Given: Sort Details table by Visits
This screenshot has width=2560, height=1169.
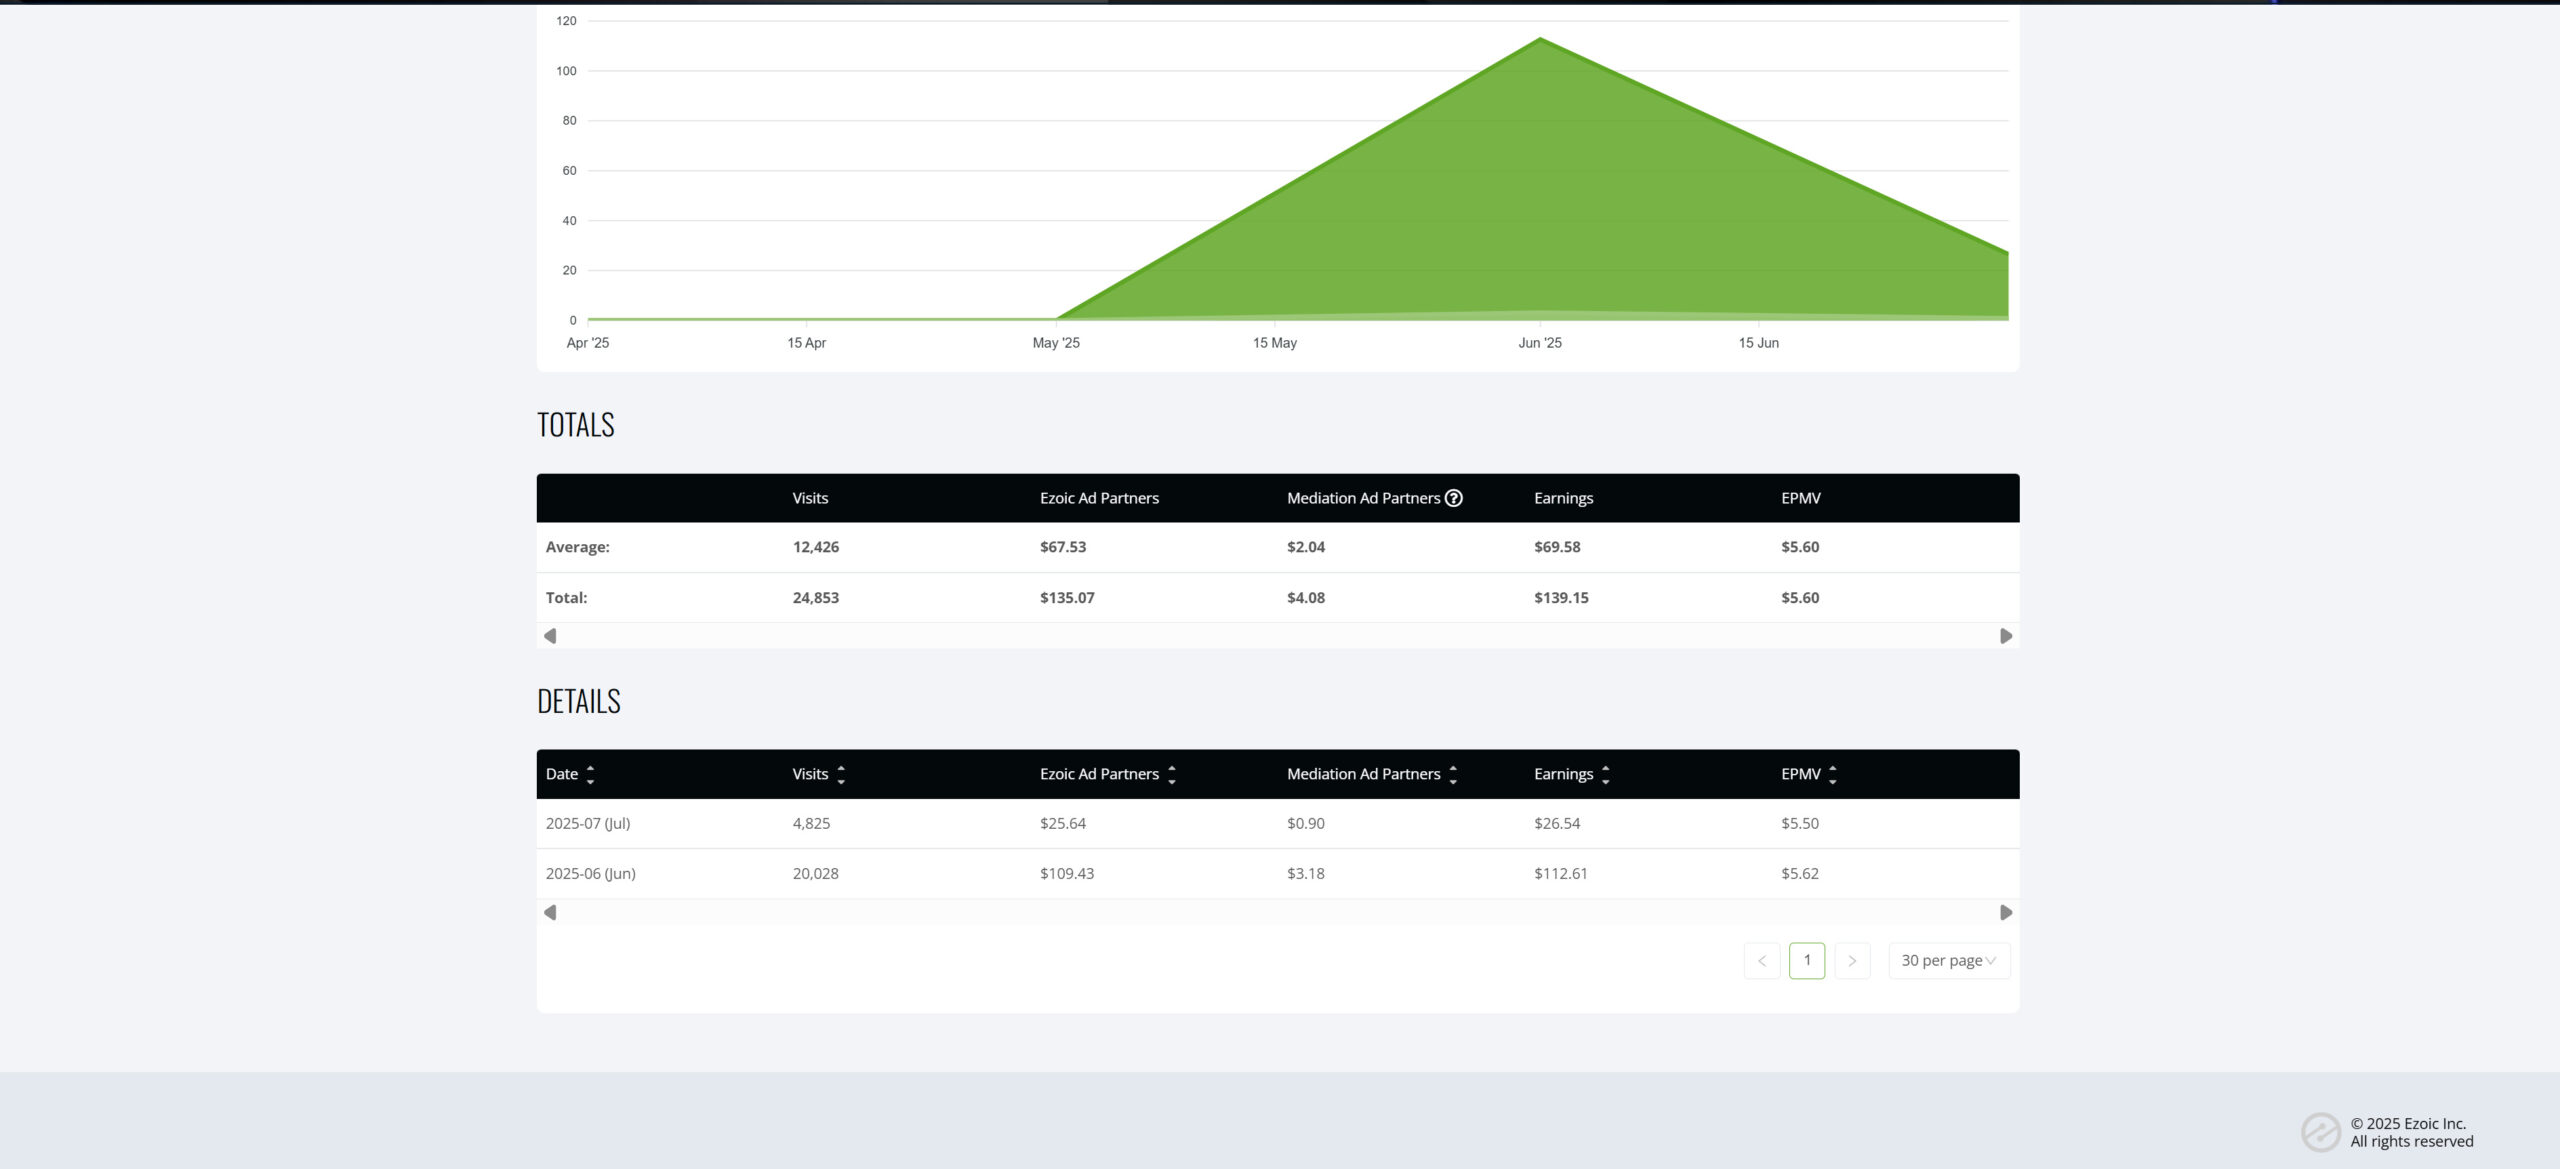Looking at the screenshot, I should point(841,774).
